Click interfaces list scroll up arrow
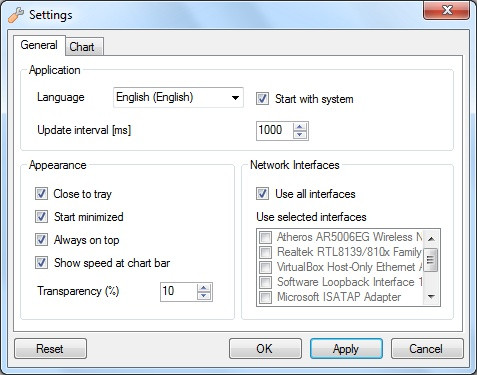This screenshot has height=375, width=477. tap(431, 239)
